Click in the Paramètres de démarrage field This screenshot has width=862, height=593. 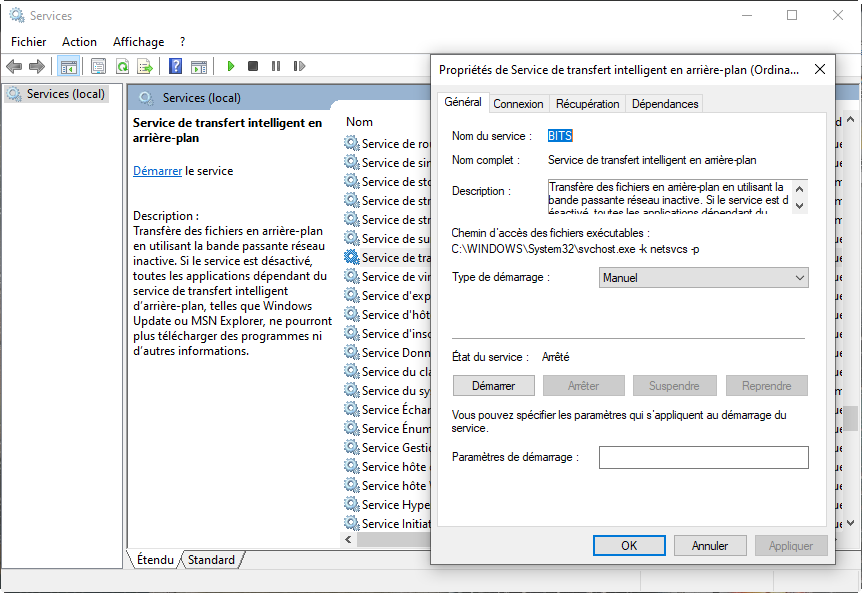click(x=703, y=457)
